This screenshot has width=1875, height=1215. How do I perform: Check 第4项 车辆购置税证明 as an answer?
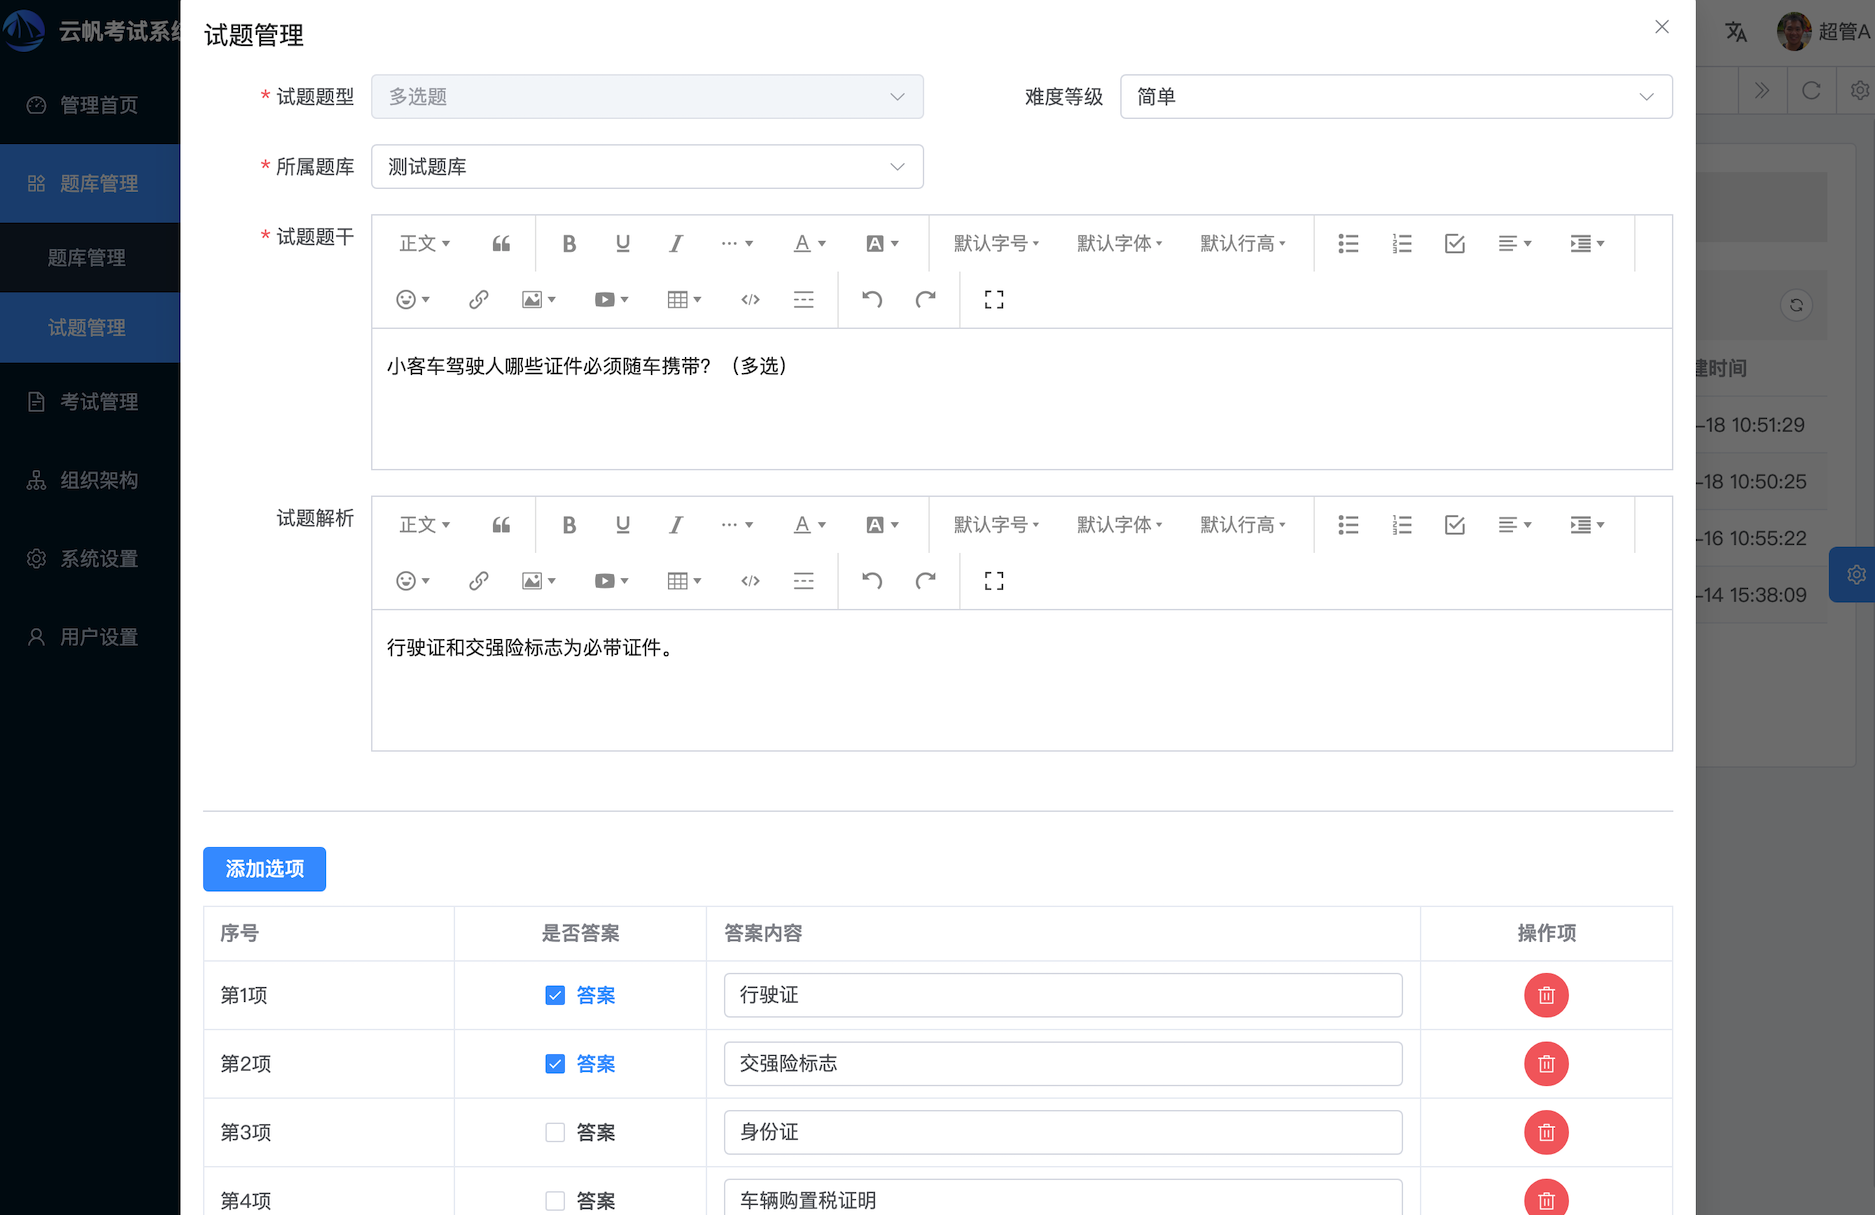coord(555,1200)
